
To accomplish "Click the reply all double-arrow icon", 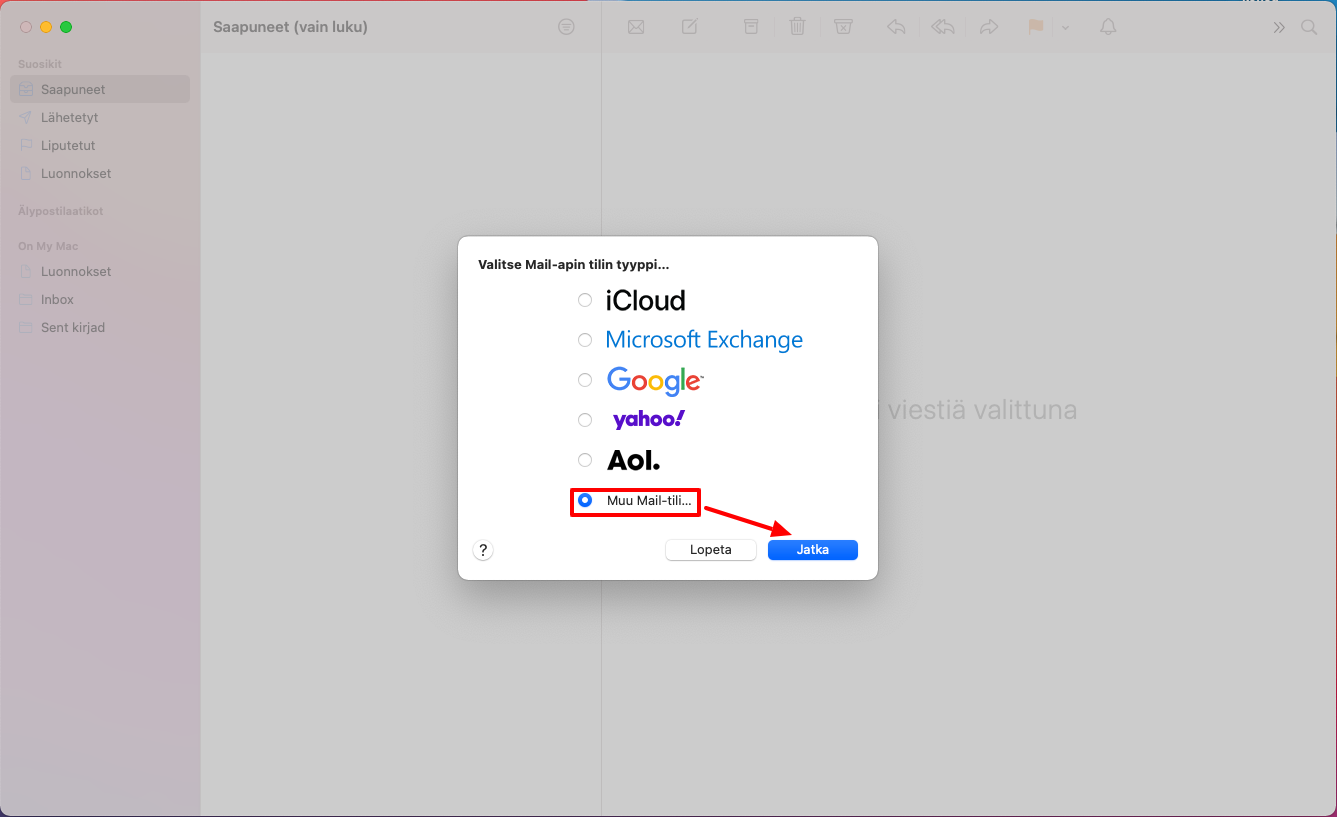I will [x=942, y=27].
